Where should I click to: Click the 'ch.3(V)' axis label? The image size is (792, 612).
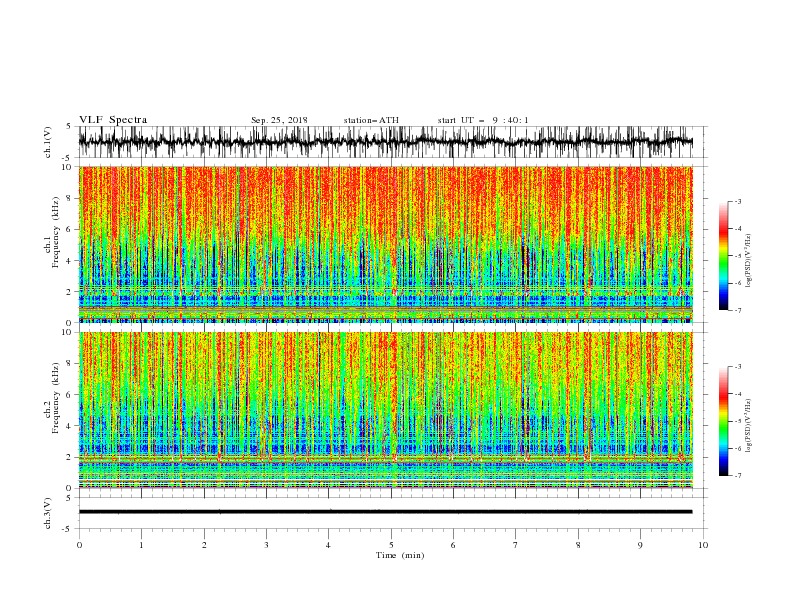(x=48, y=513)
